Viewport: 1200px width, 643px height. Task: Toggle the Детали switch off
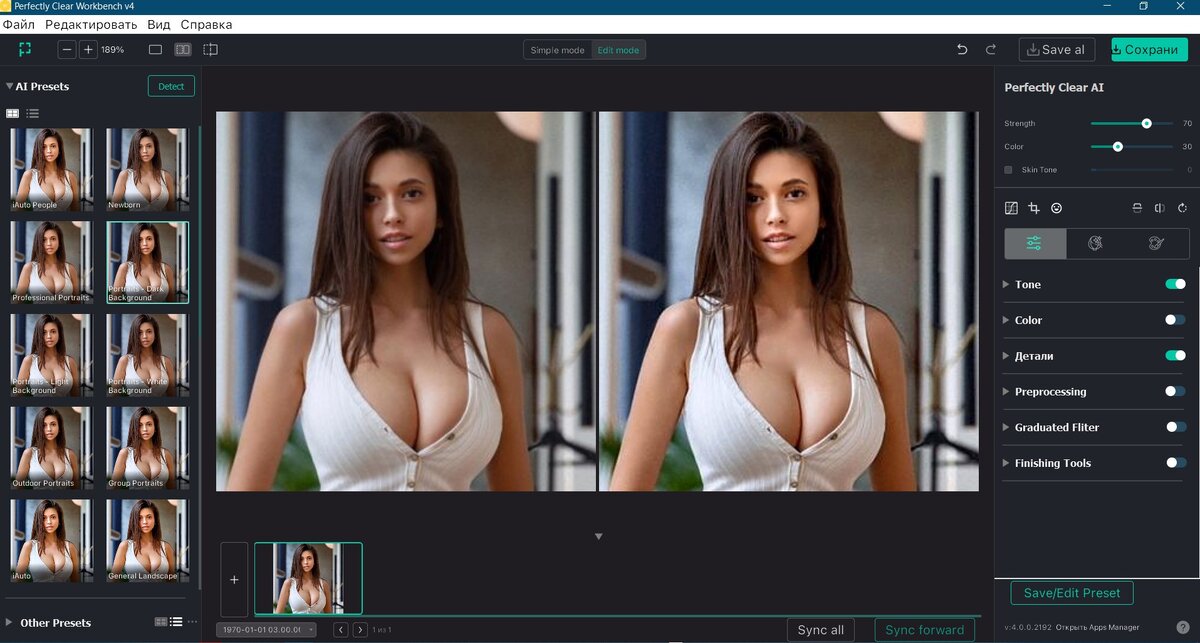tap(1175, 355)
